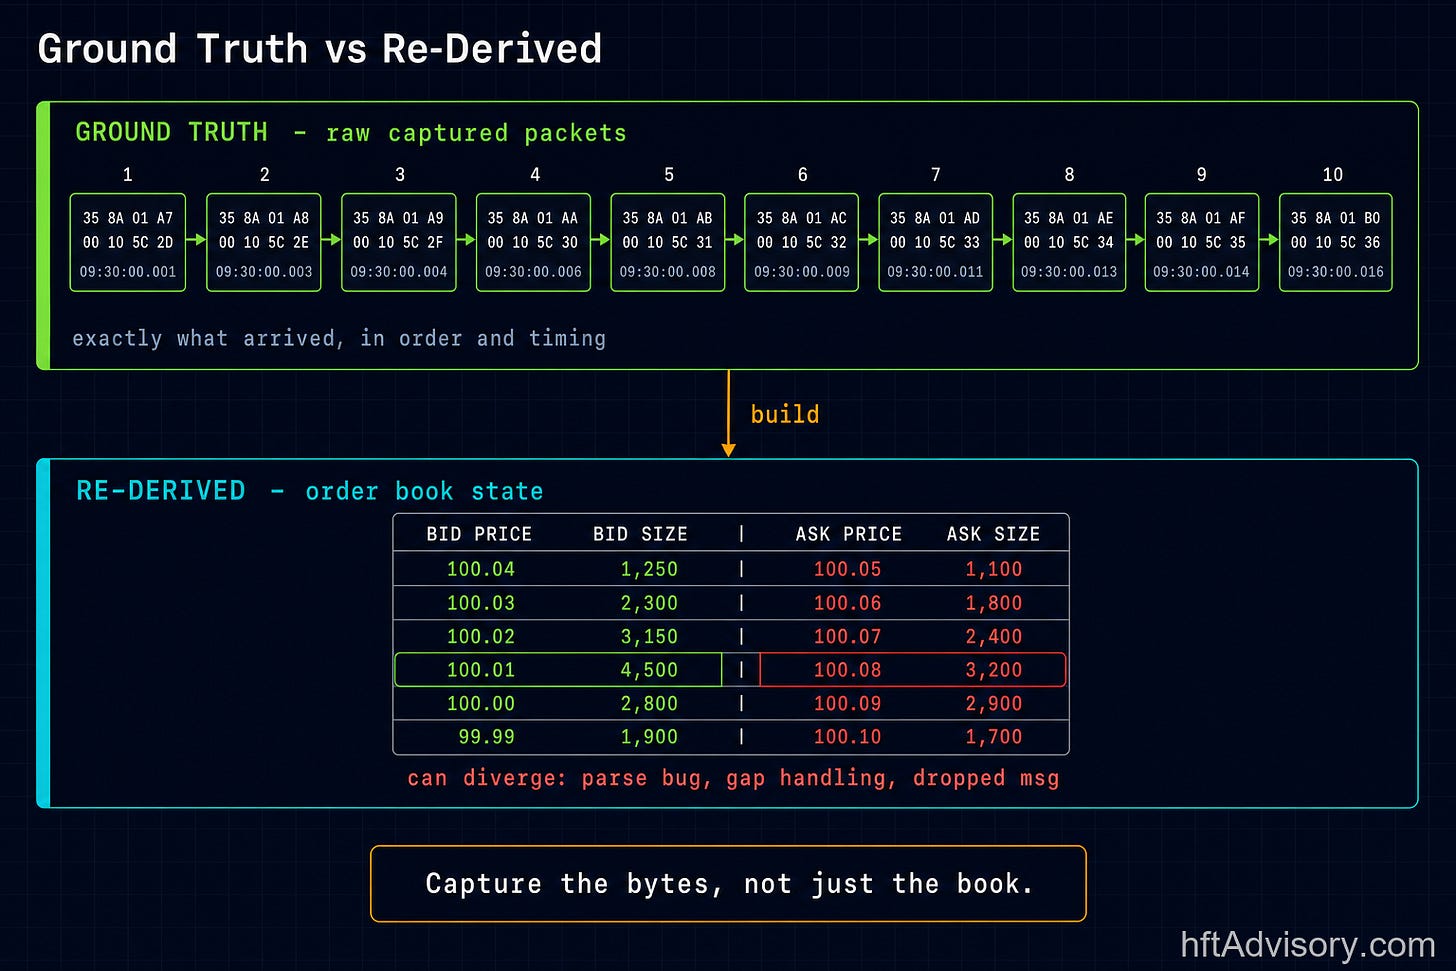Click hex bytes "35 8A 01 A7"
Screen dimensions: 1456x971
128,218
